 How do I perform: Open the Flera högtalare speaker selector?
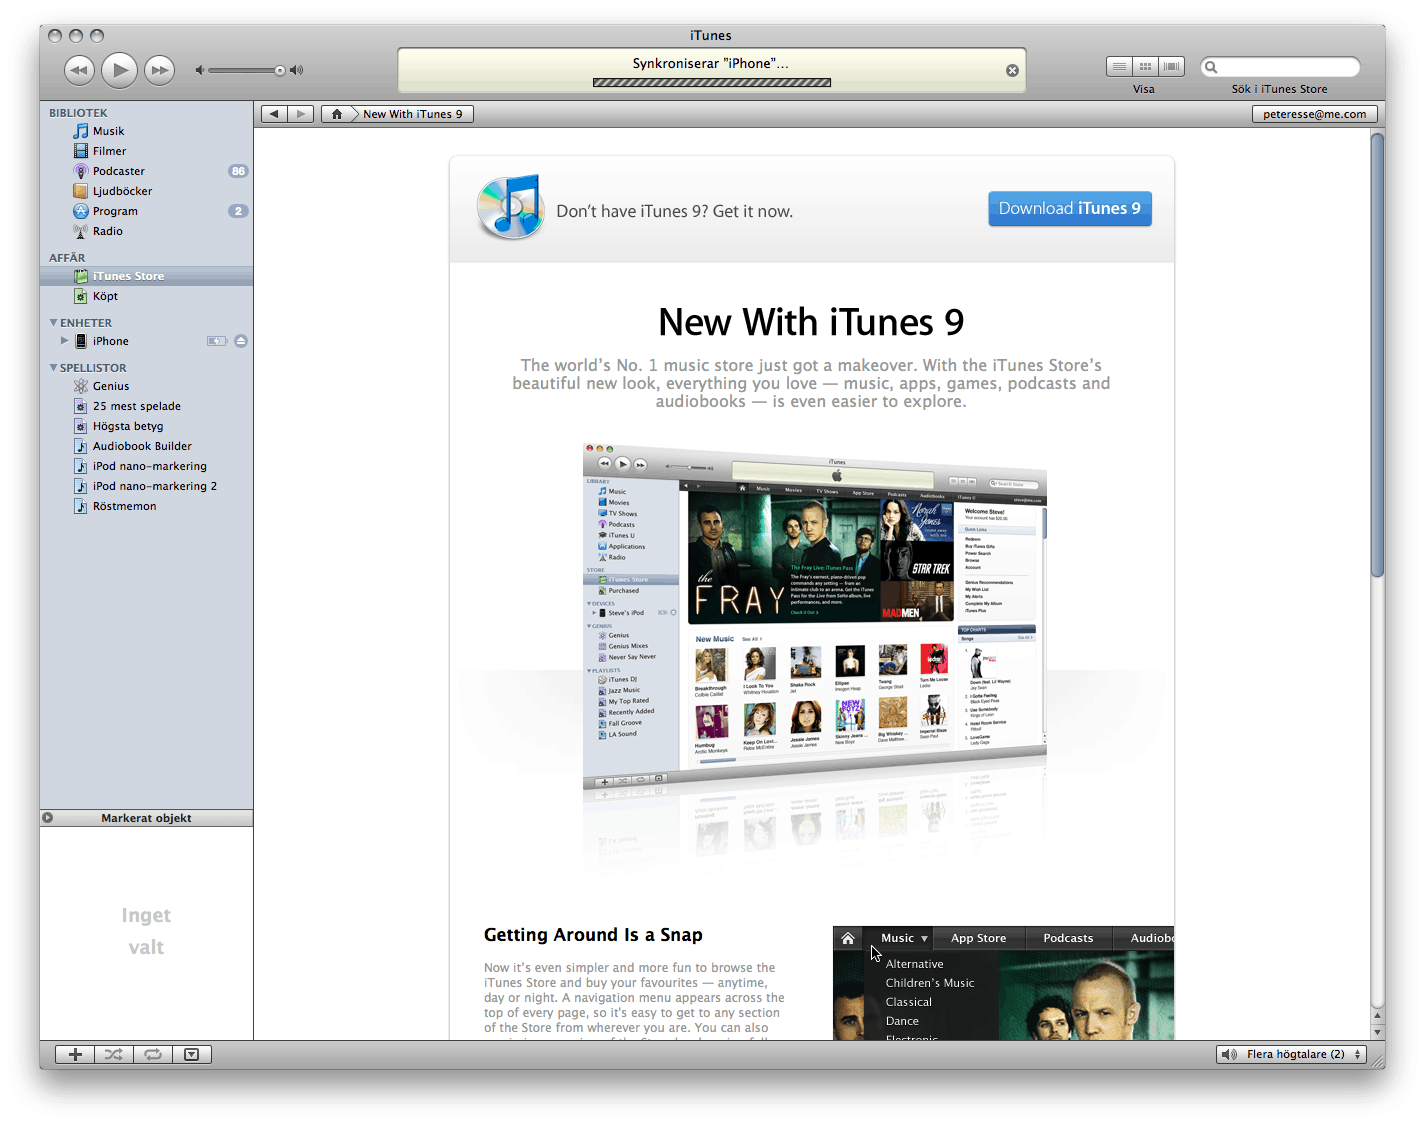(x=1291, y=1053)
